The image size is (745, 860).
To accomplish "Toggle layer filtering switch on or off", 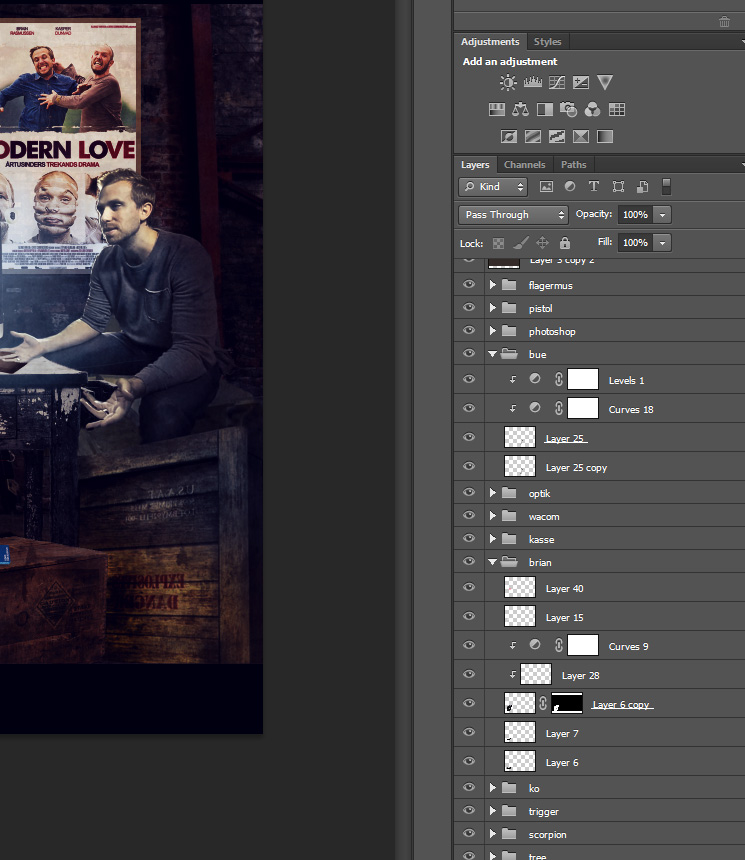I will click(666, 186).
